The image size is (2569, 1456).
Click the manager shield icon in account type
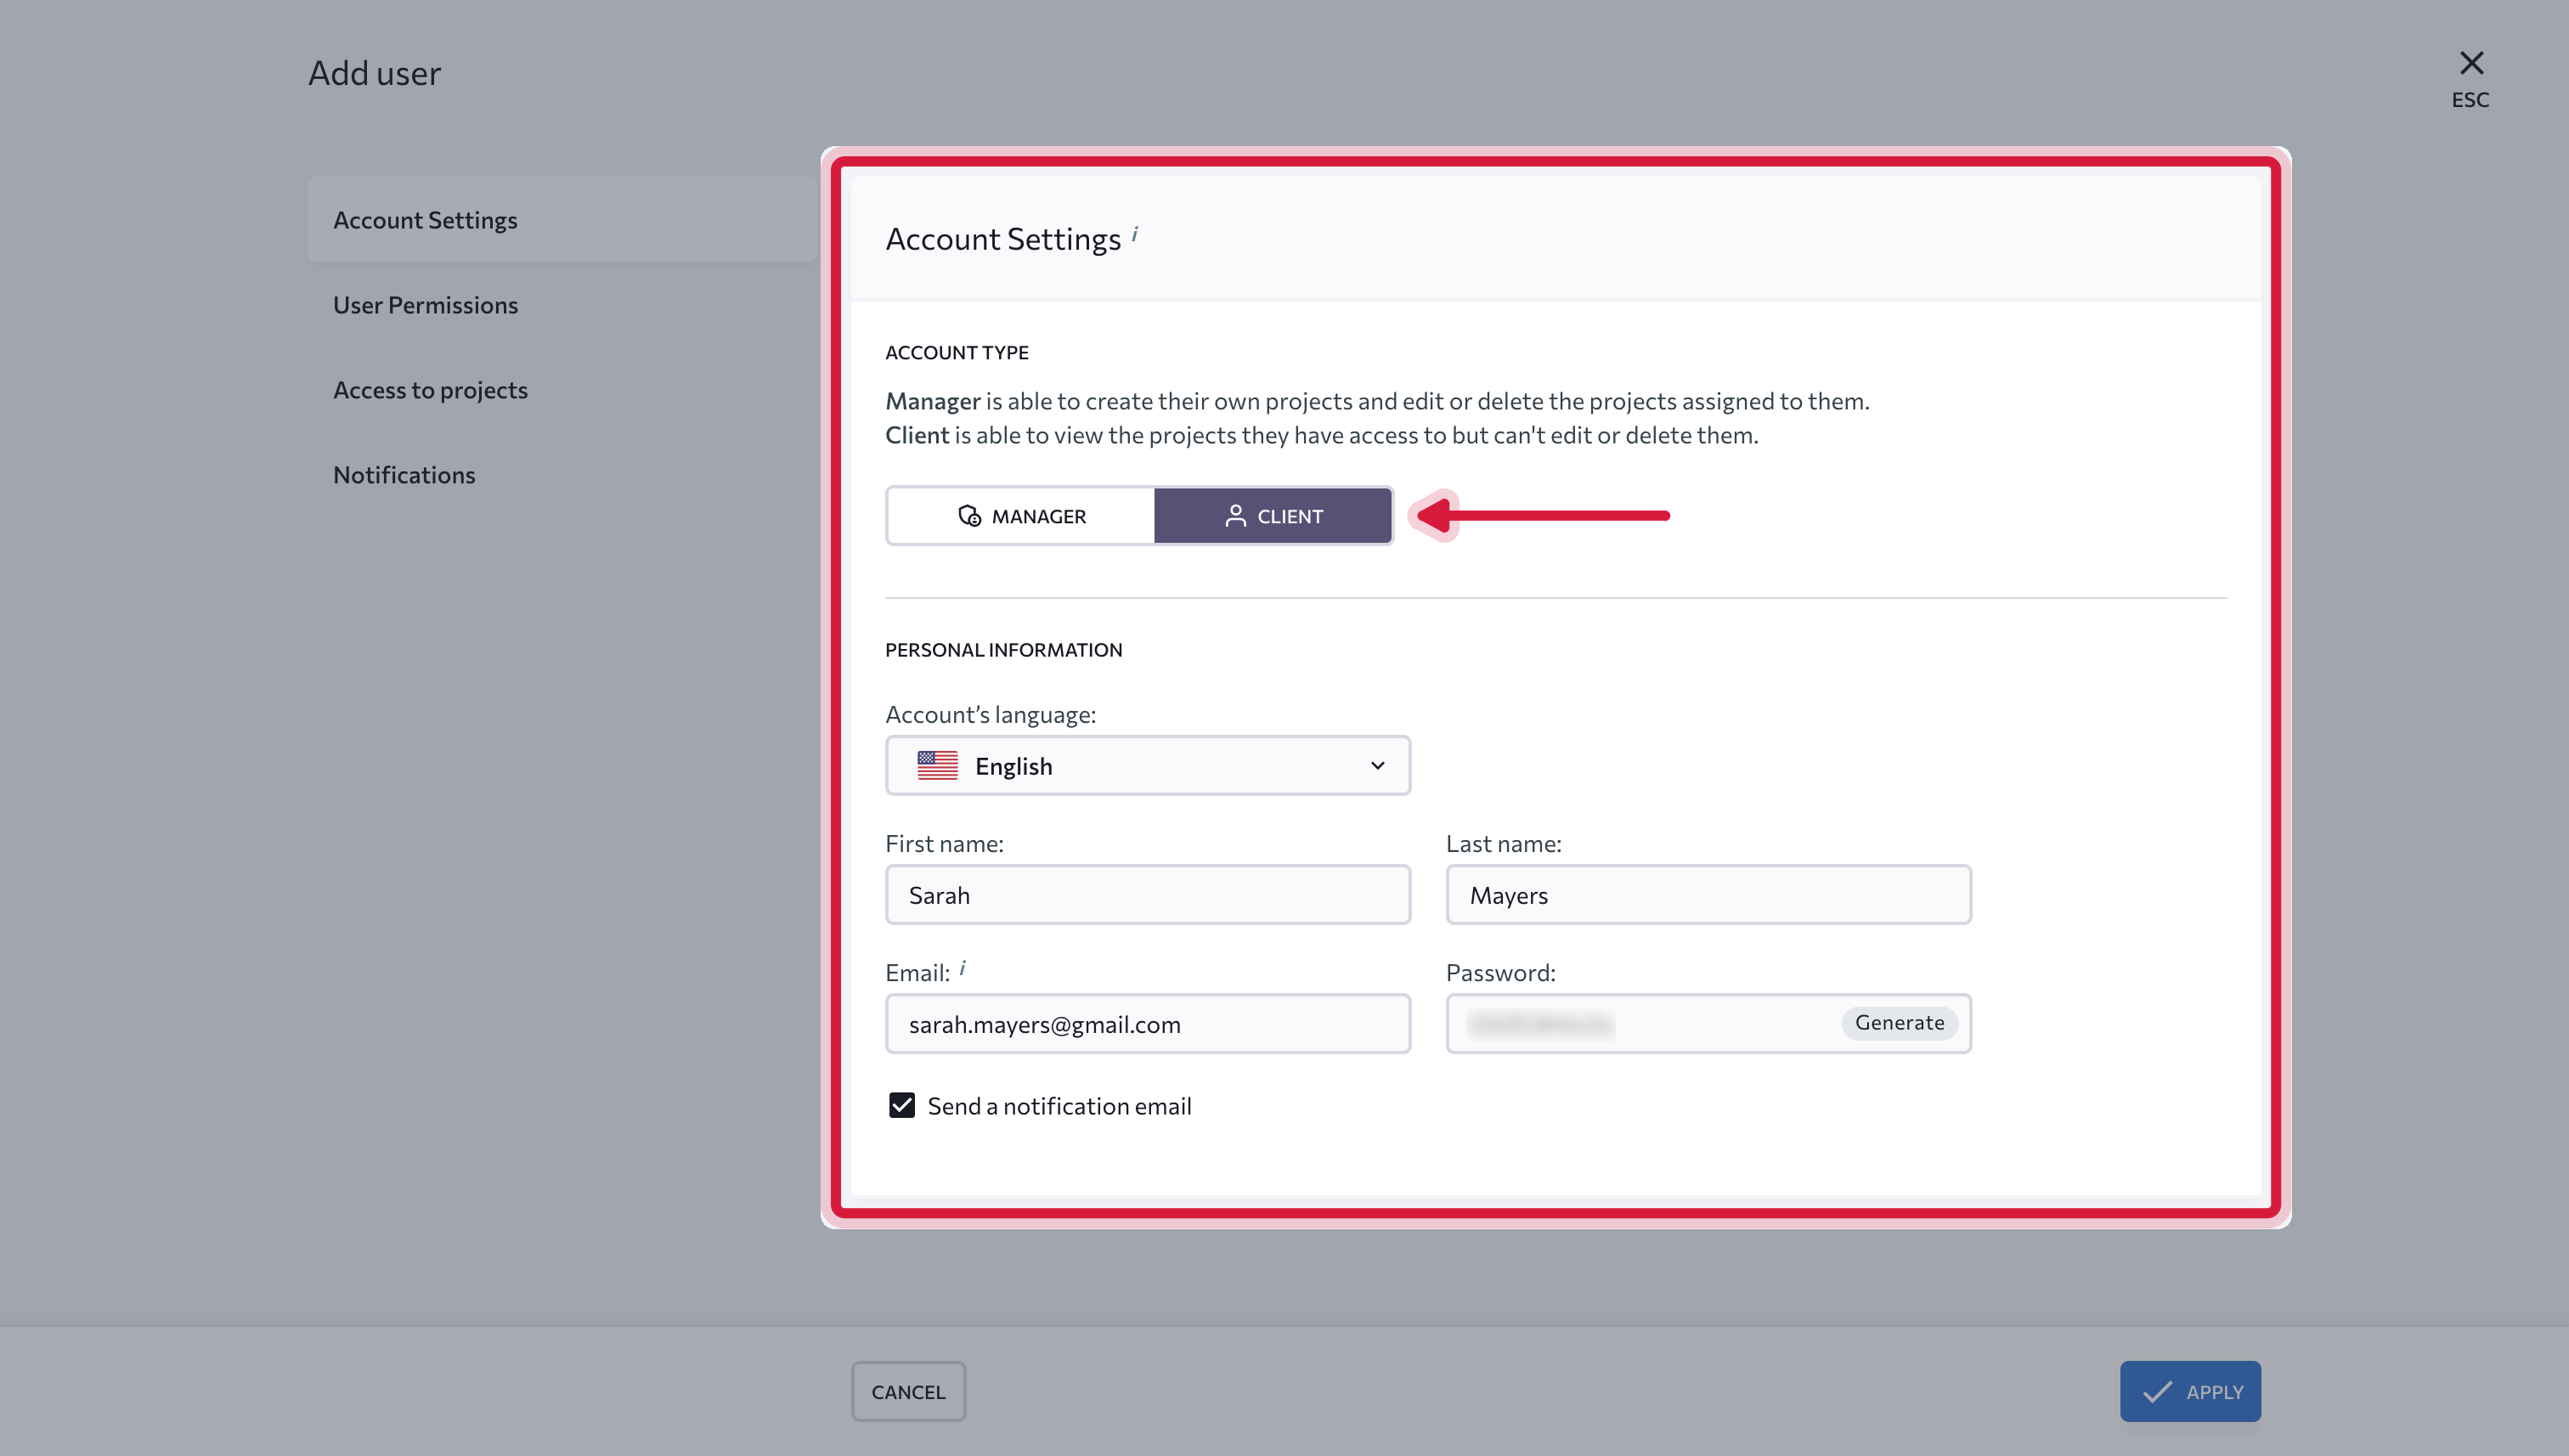[969, 516]
